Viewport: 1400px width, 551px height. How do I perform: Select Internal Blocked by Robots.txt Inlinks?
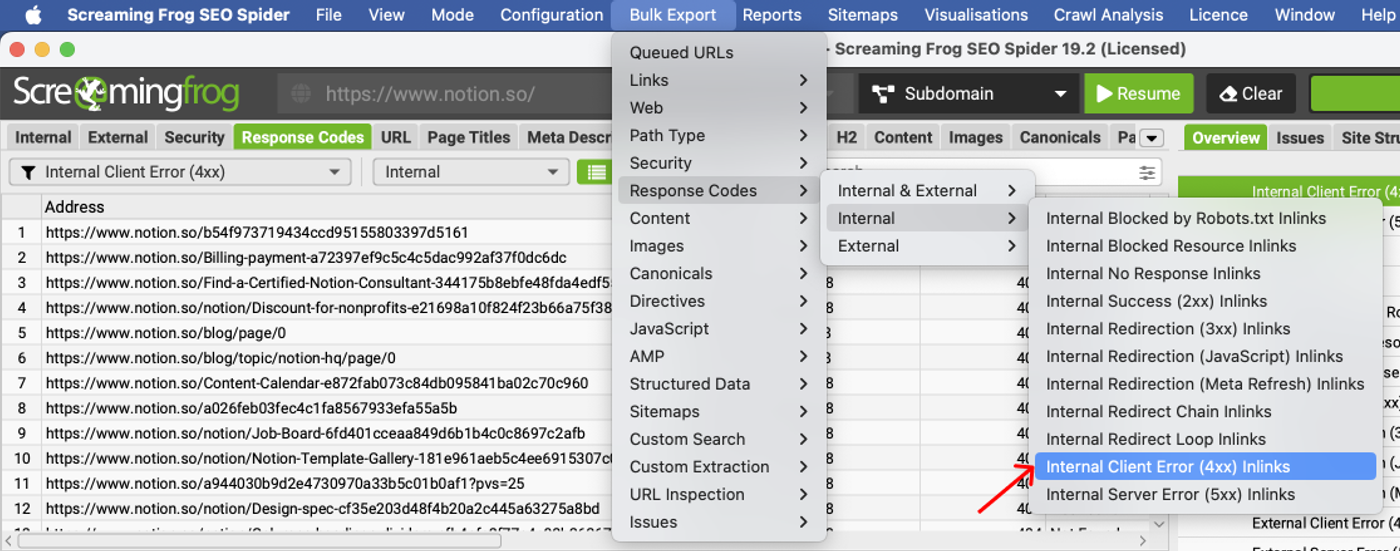click(1205, 218)
